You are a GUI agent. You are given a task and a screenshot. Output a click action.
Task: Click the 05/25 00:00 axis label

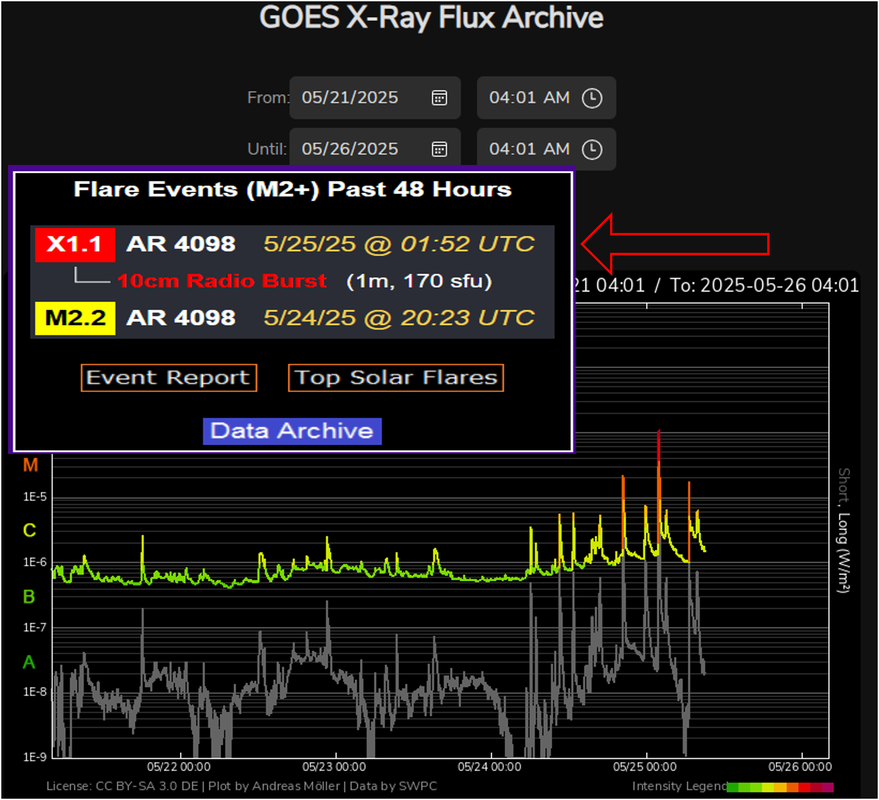coord(645,767)
